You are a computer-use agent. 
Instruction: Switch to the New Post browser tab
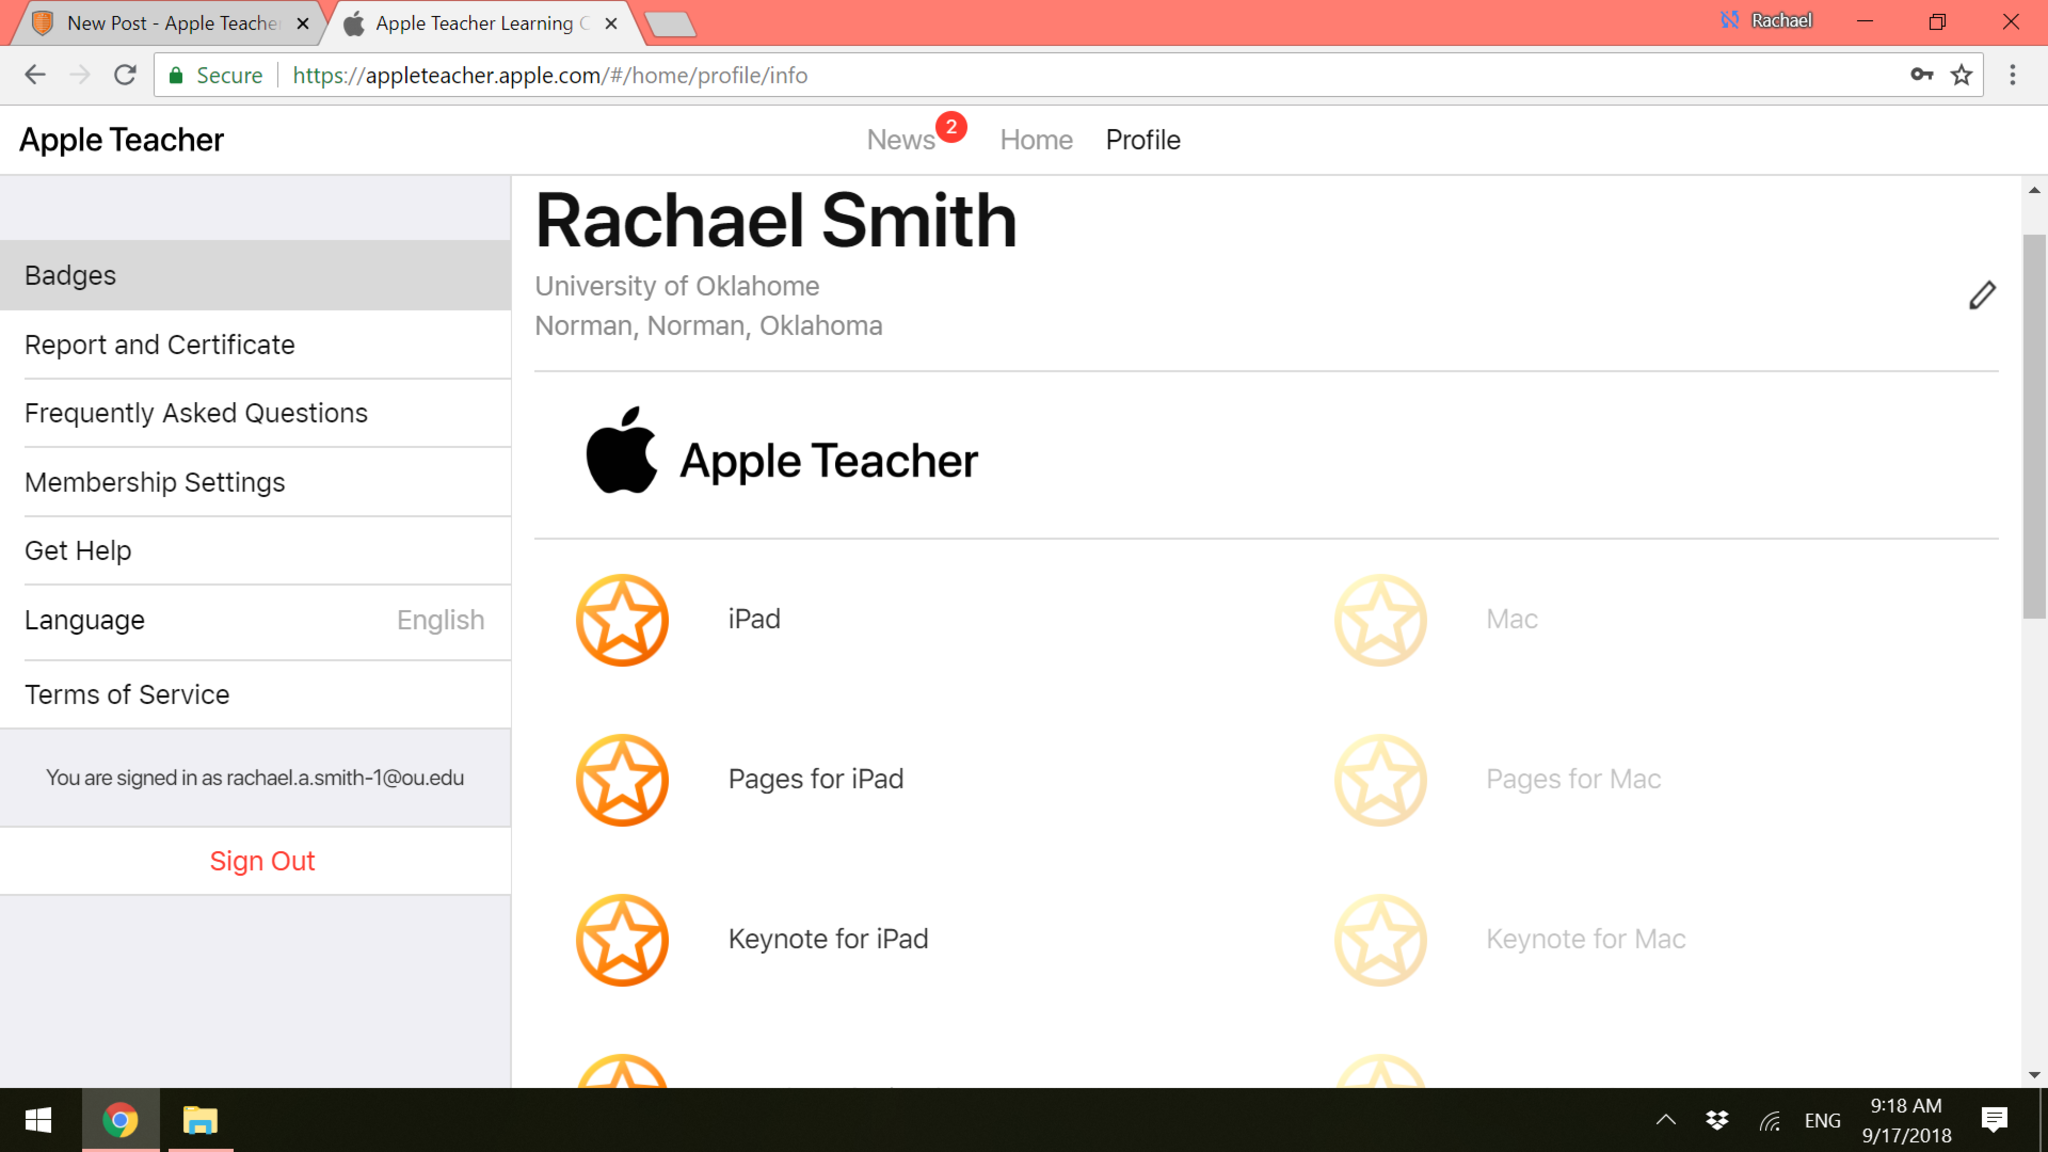point(170,23)
